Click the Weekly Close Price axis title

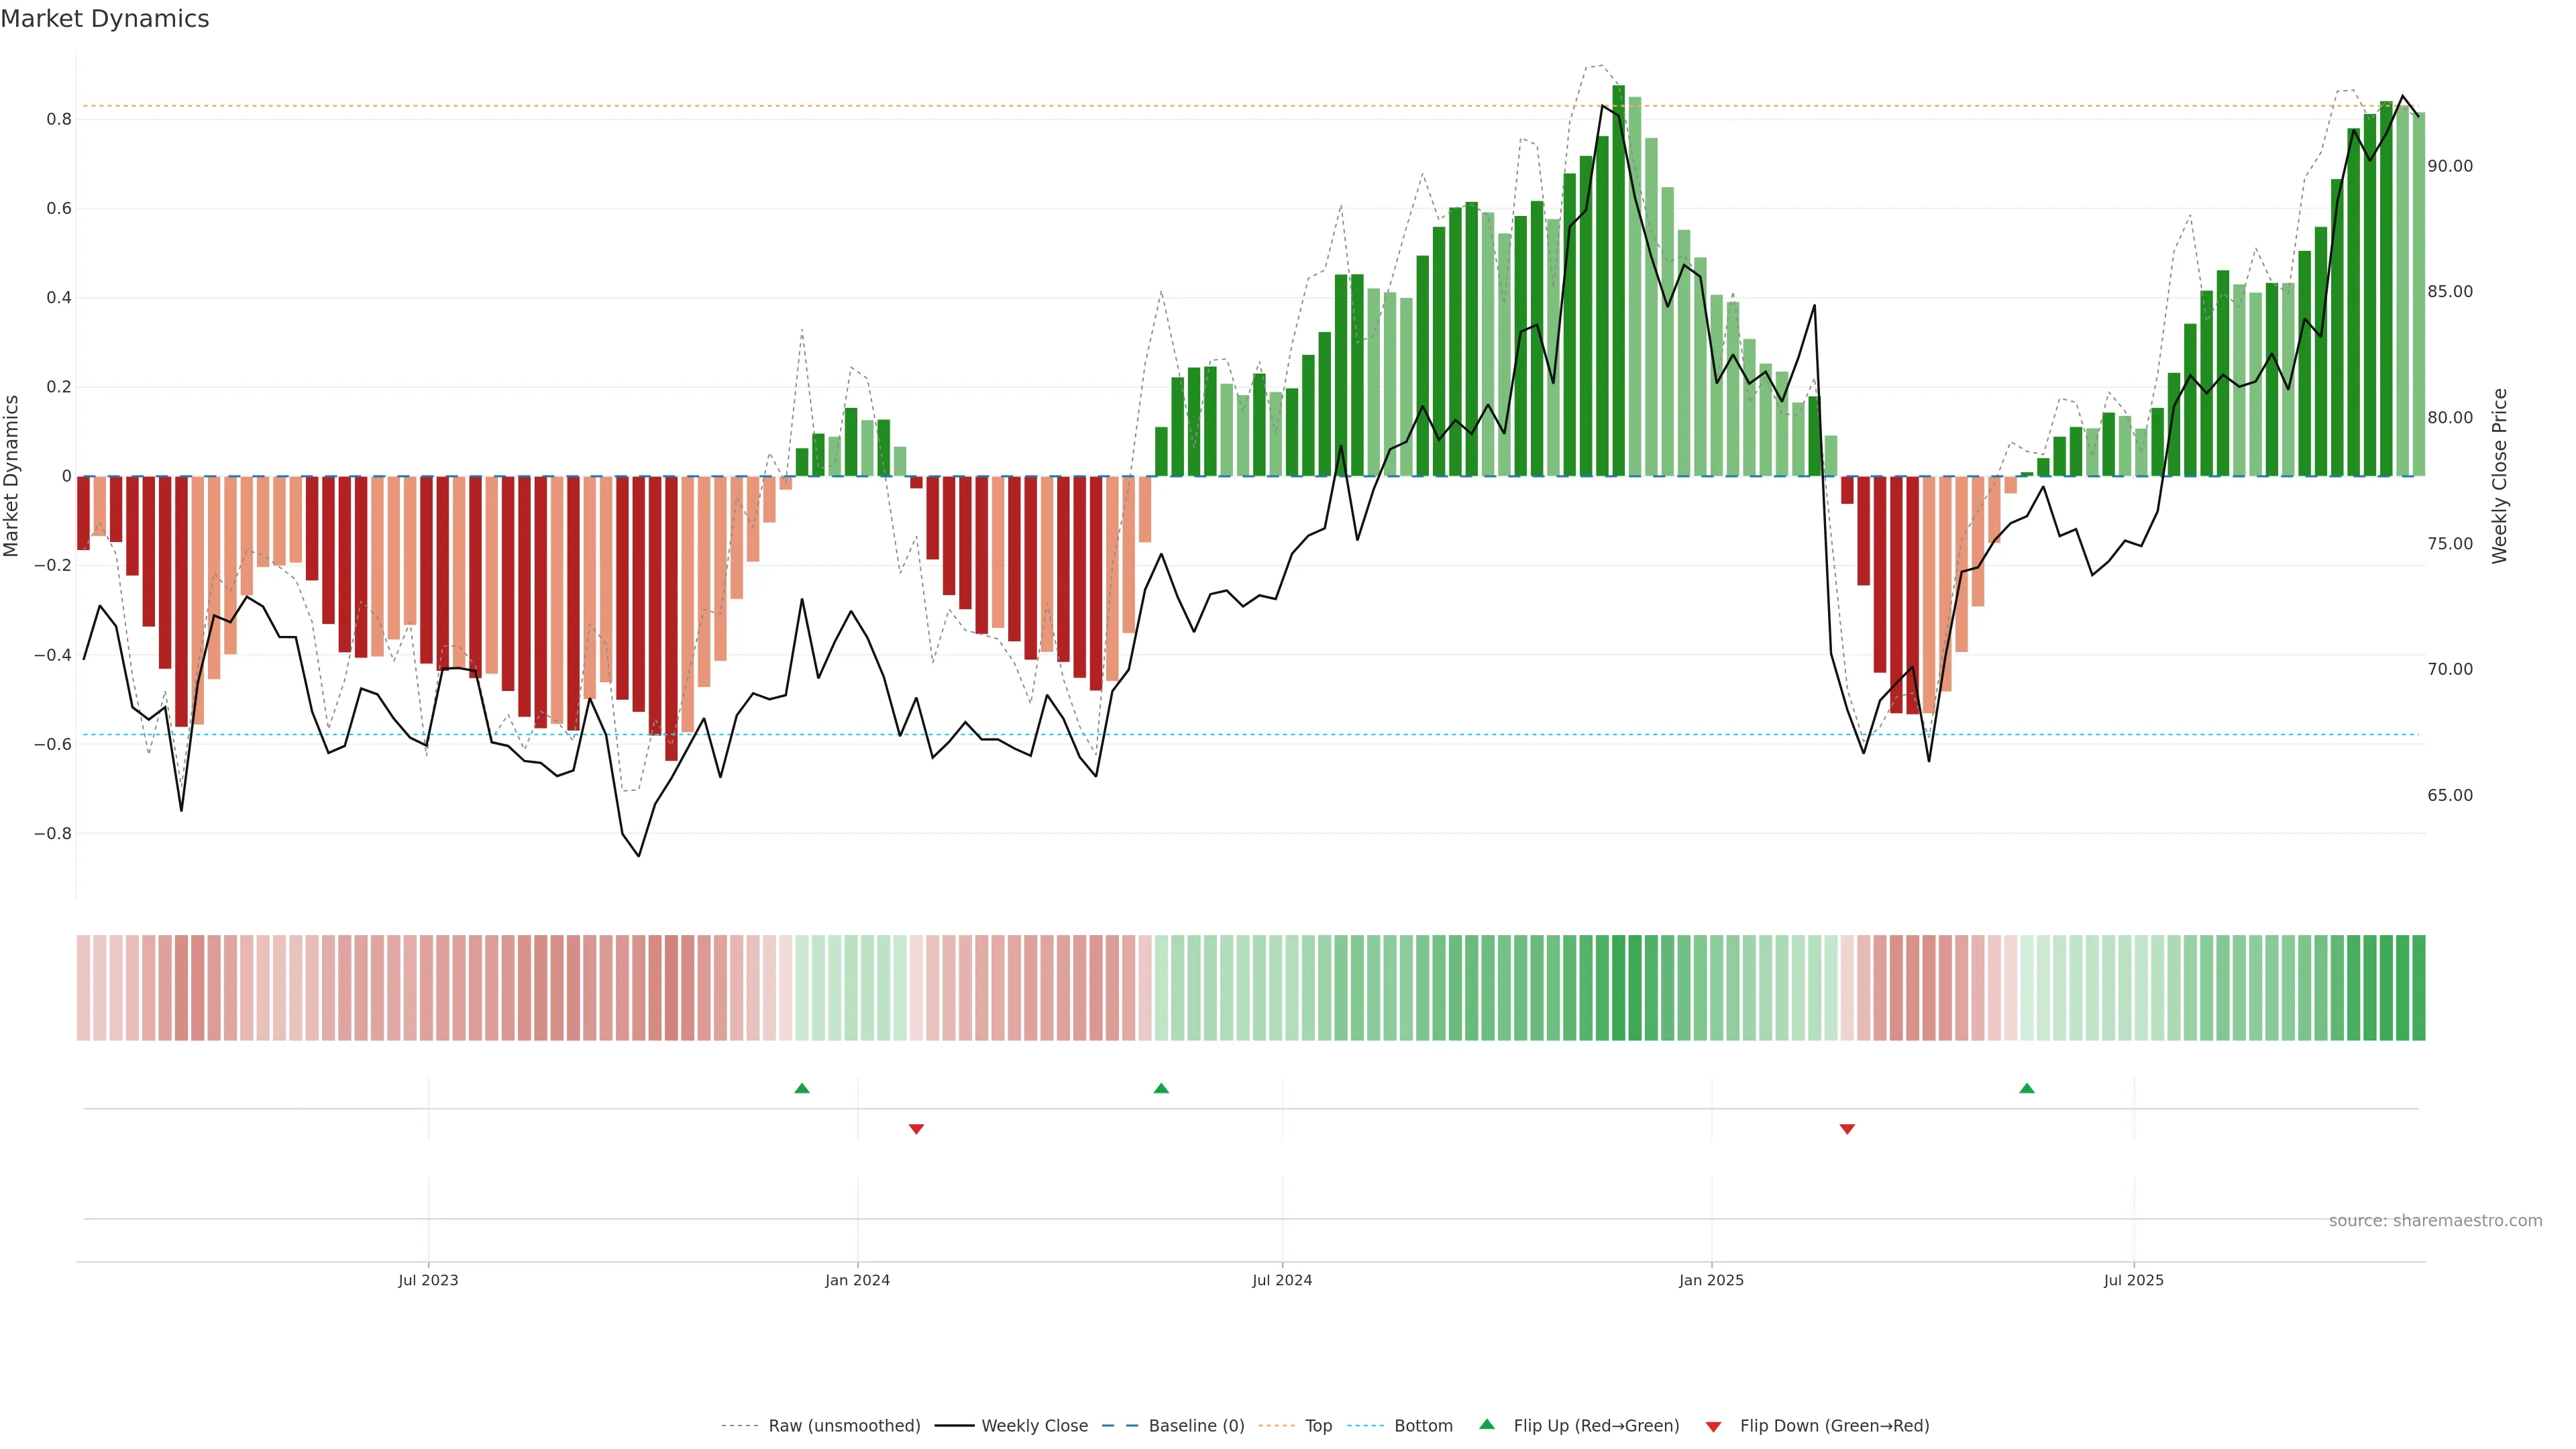[x=2499, y=476]
